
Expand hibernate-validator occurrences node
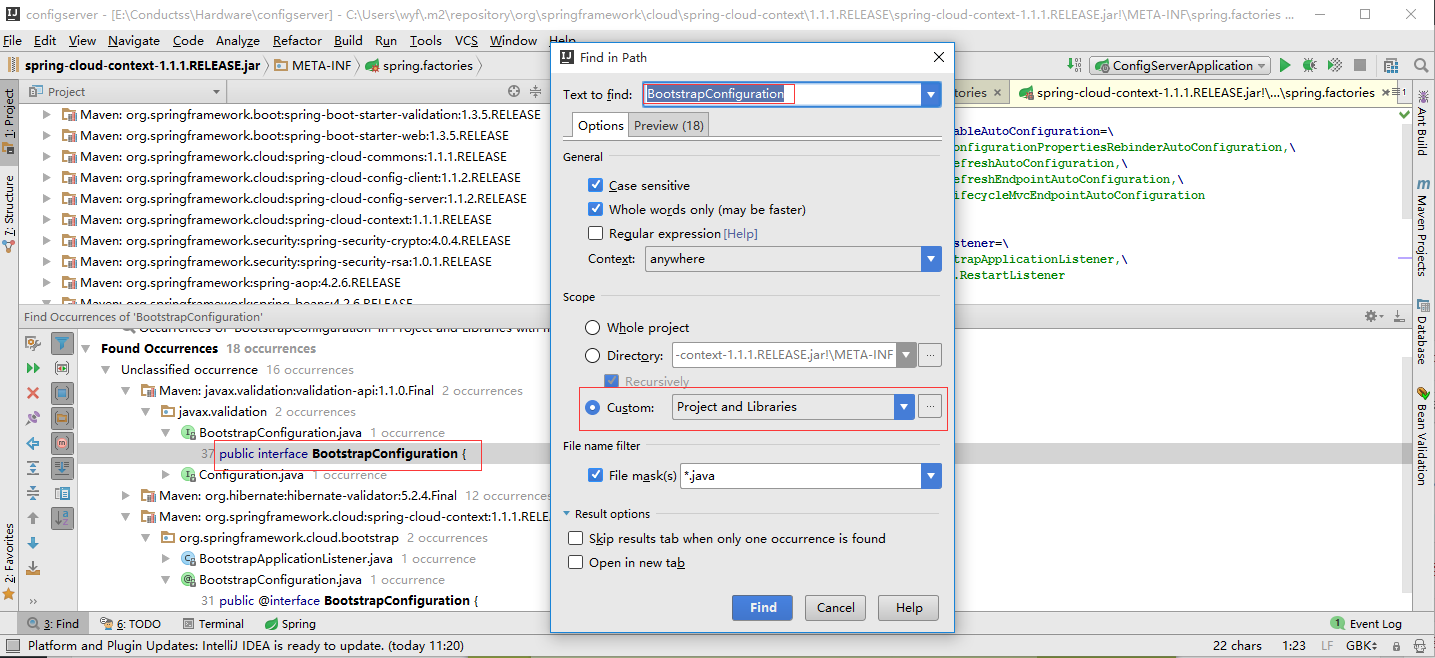tap(126, 495)
